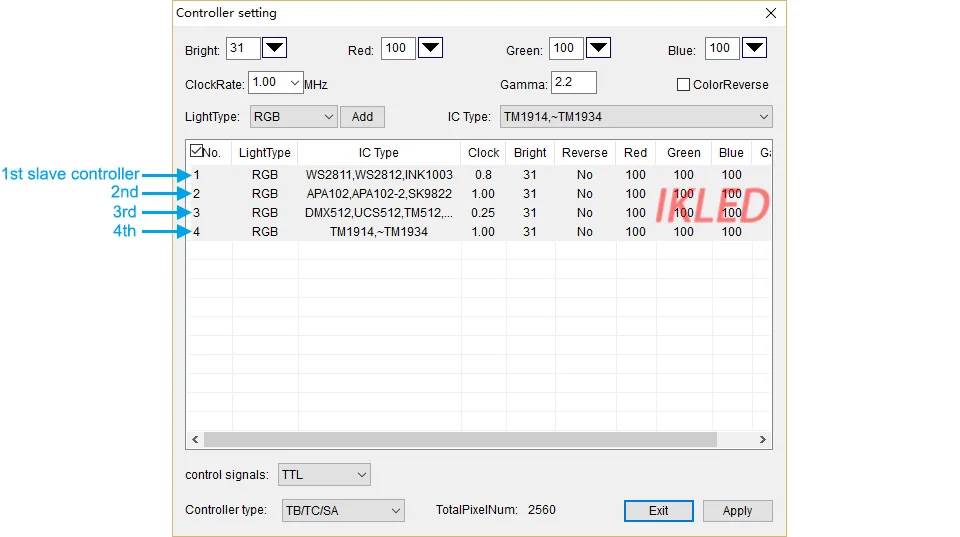Select row WS2811,WS2812,INK1003
960x537 pixels.
pos(479,175)
